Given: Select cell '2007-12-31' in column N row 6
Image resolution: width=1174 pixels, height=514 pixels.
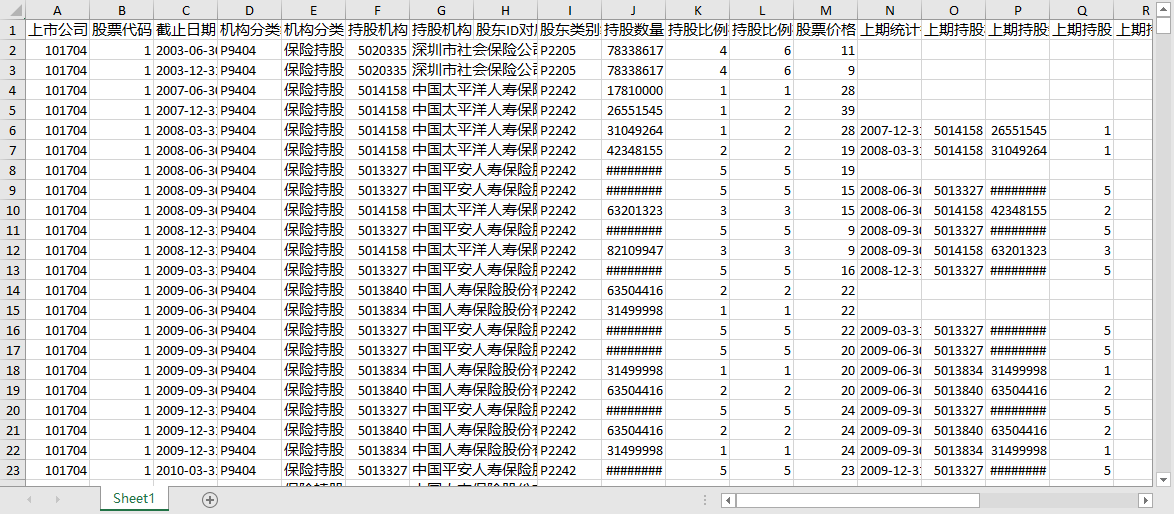Looking at the screenshot, I should pyautogui.click(x=889, y=130).
